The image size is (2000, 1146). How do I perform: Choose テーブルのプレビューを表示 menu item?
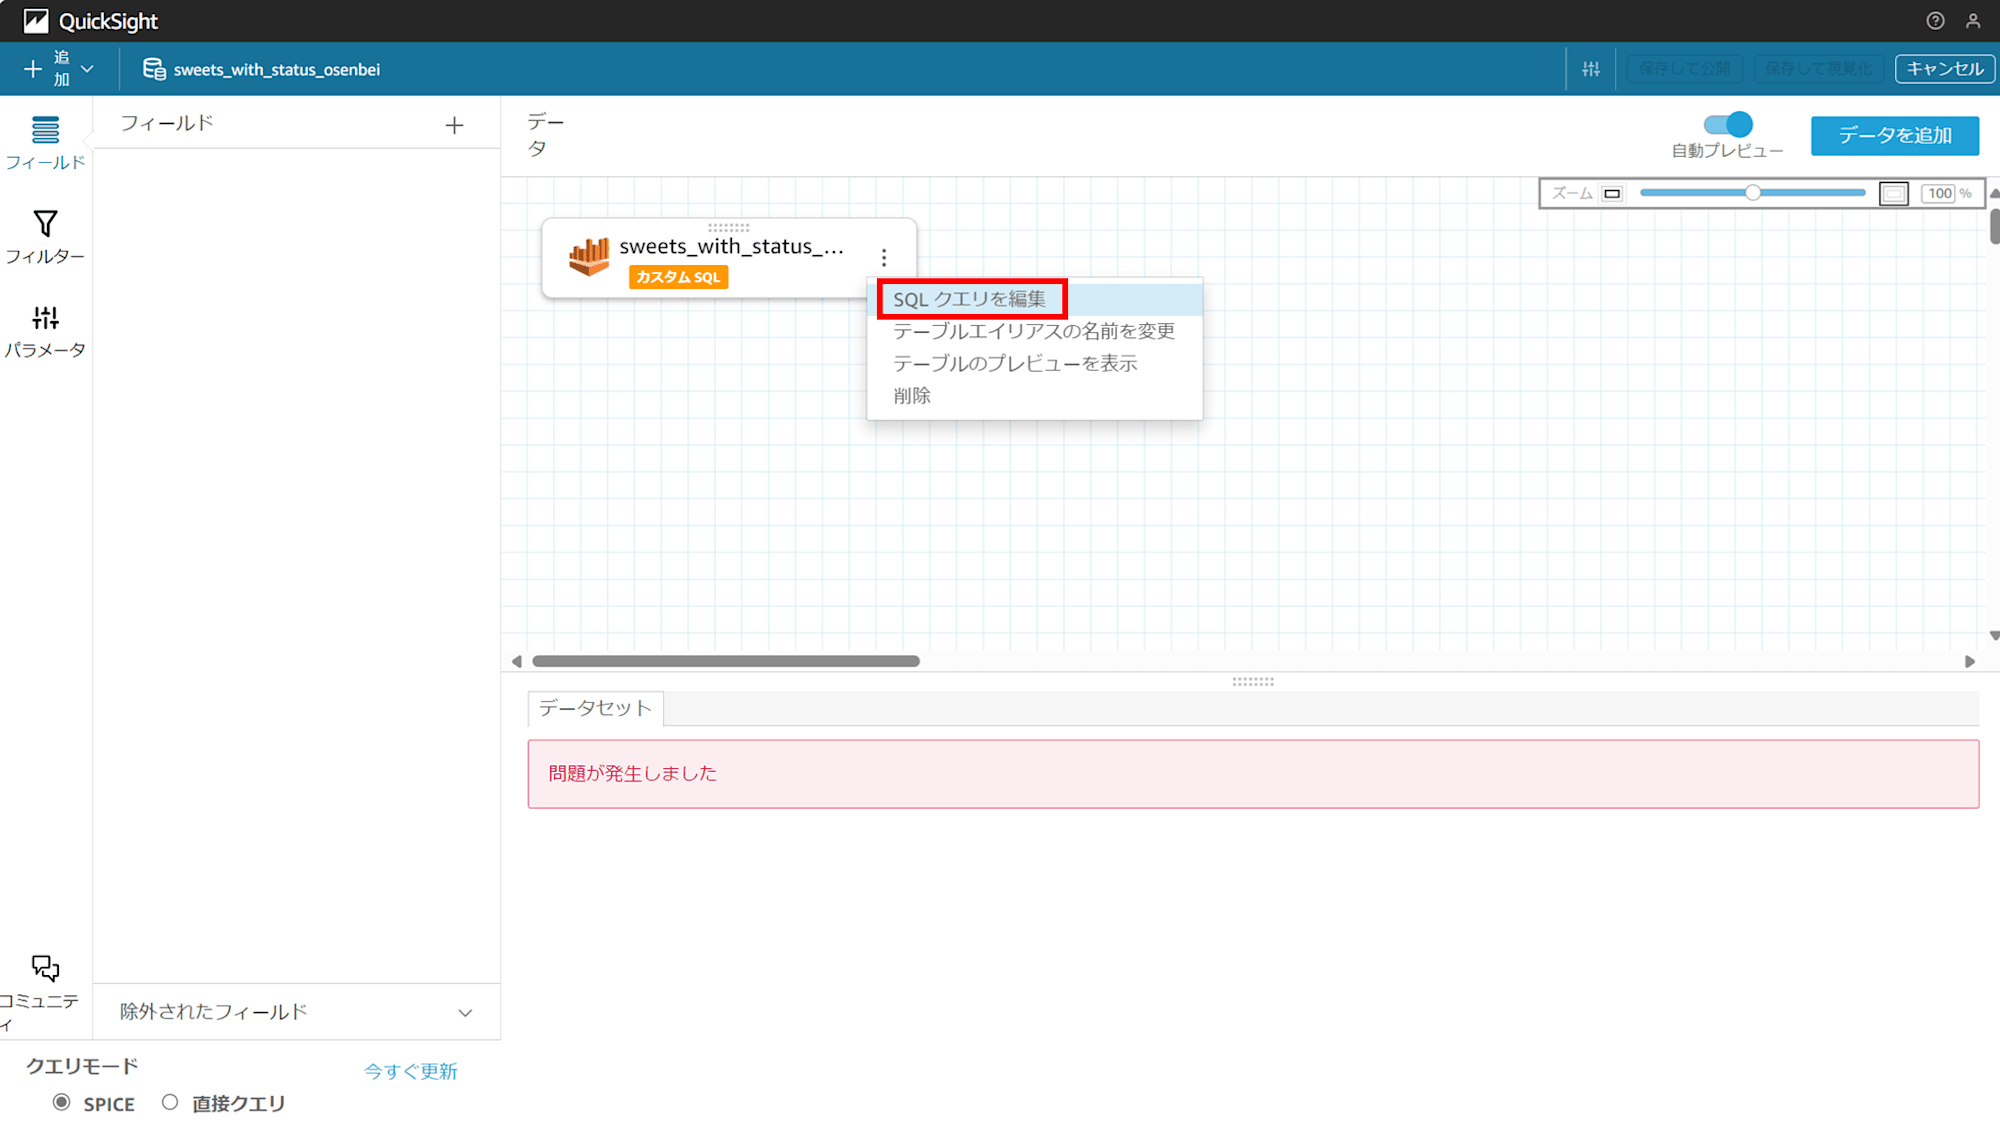click(x=1035, y=363)
